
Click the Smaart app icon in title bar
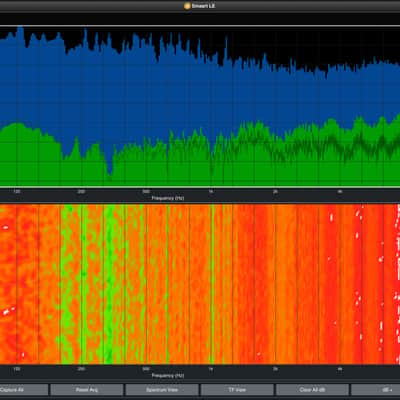187,6
